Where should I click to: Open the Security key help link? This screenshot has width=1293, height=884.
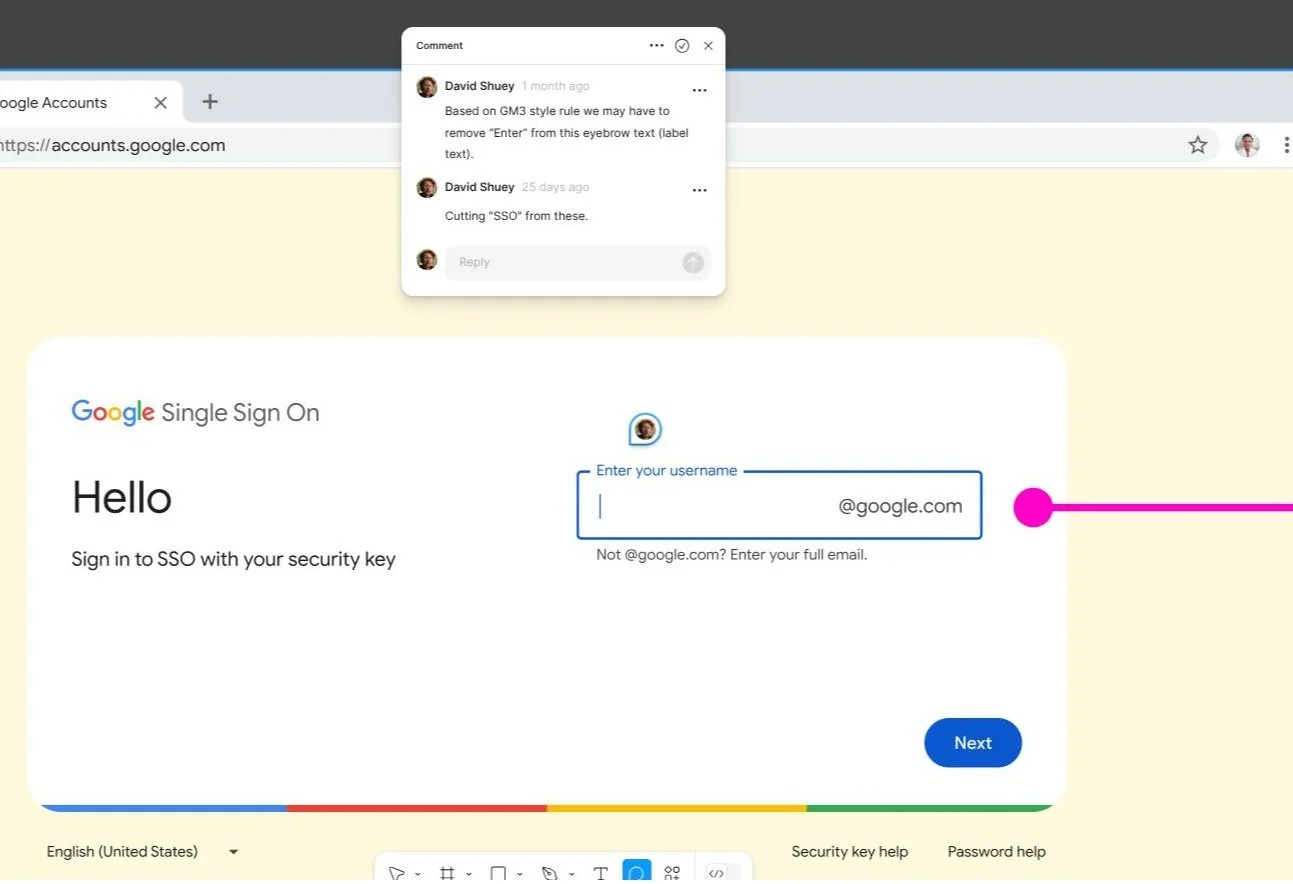click(850, 852)
